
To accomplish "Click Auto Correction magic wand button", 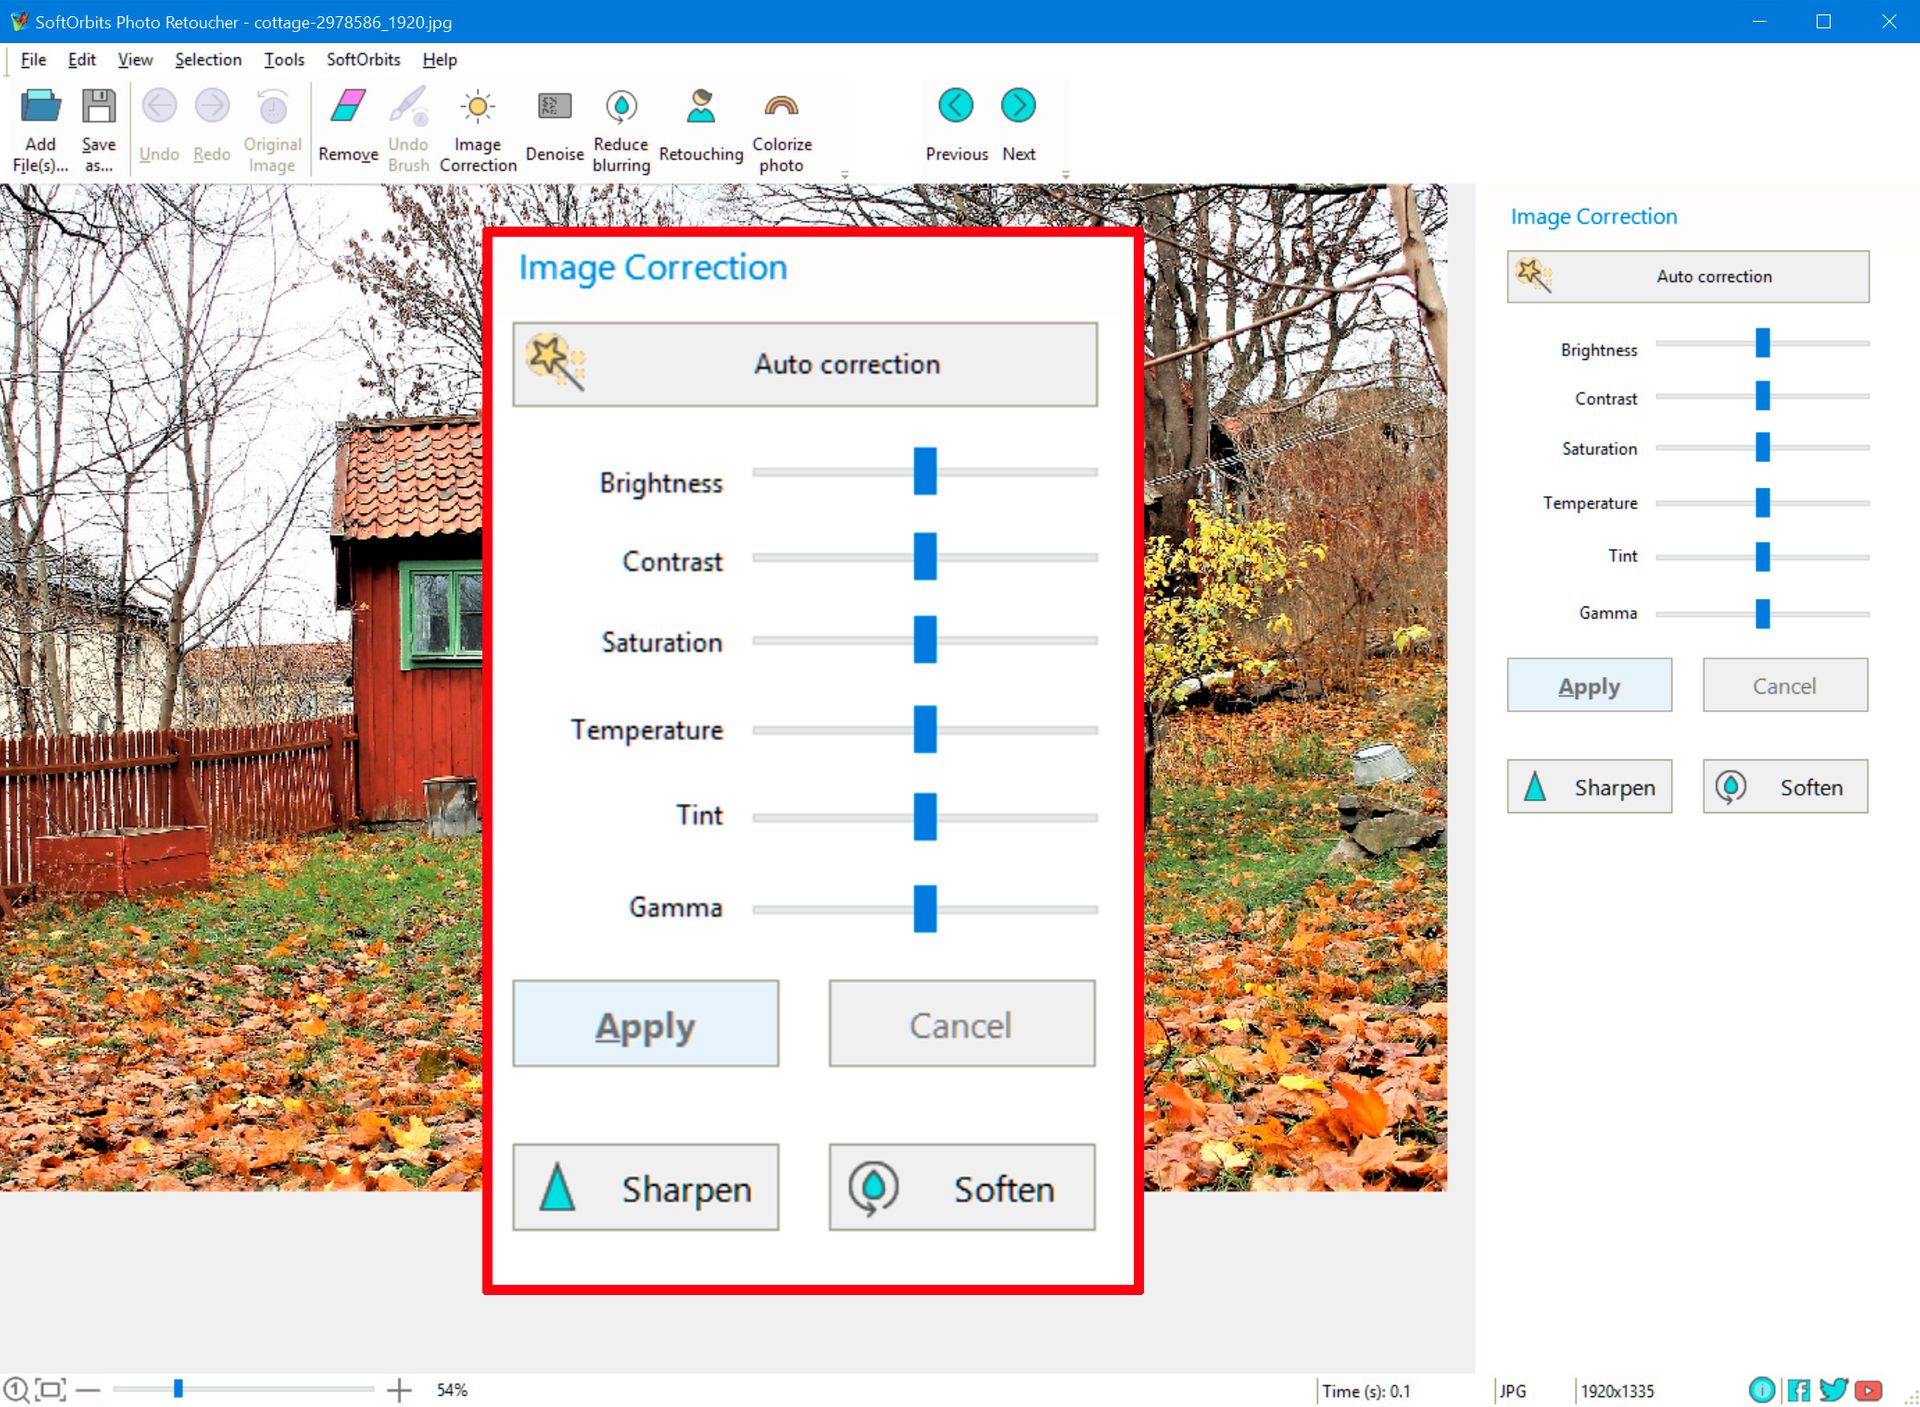I will (809, 364).
